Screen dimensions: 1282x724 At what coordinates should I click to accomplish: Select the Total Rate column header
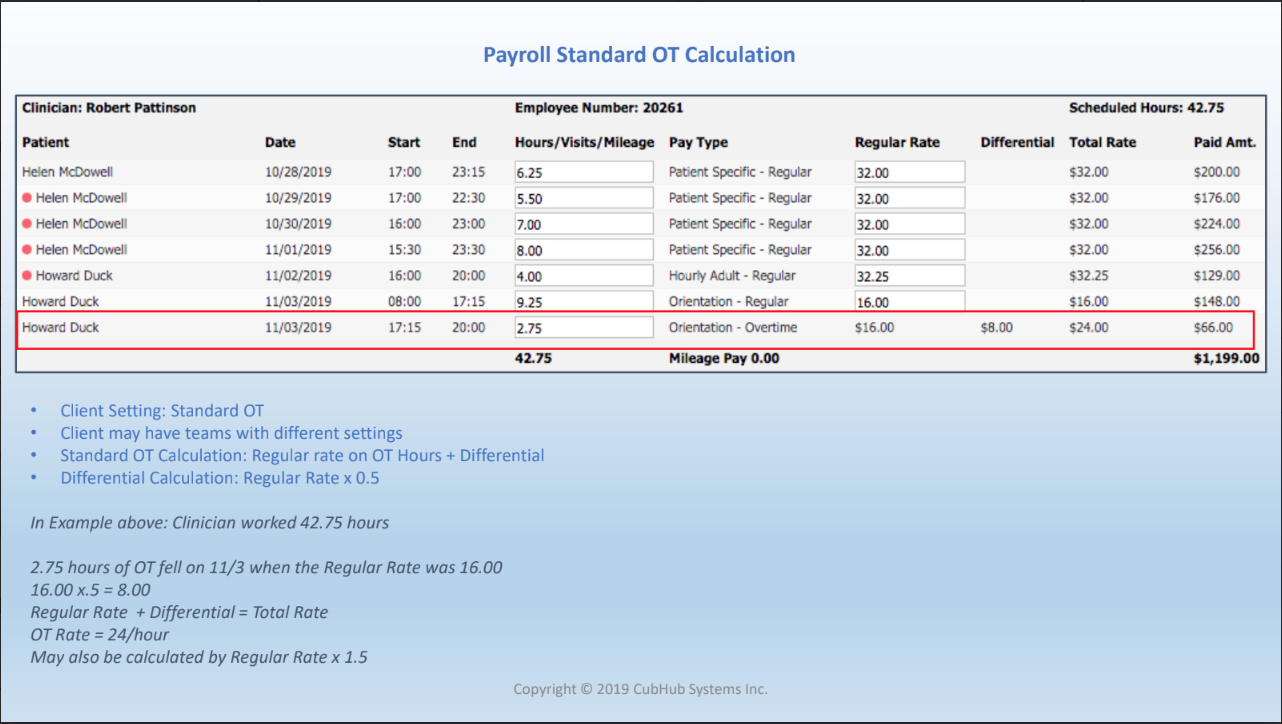pyautogui.click(x=1103, y=142)
